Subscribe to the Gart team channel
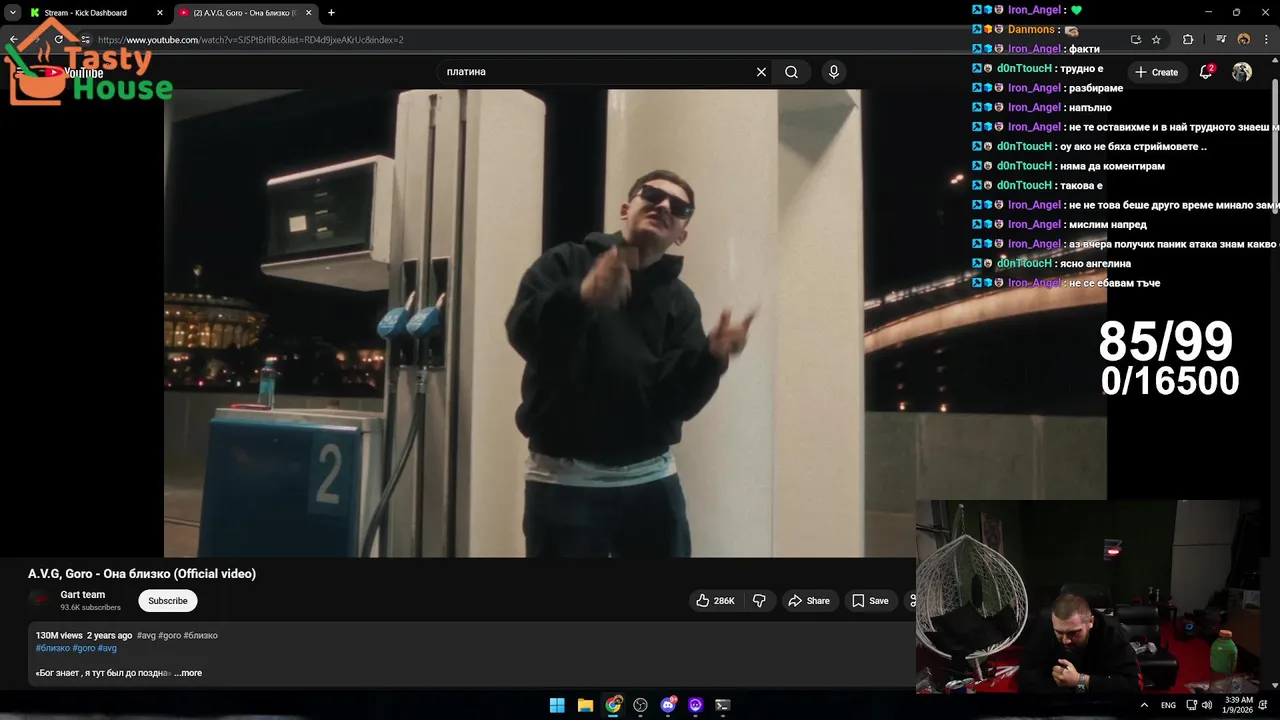Screen dimensions: 1280x720 pos(168,601)
